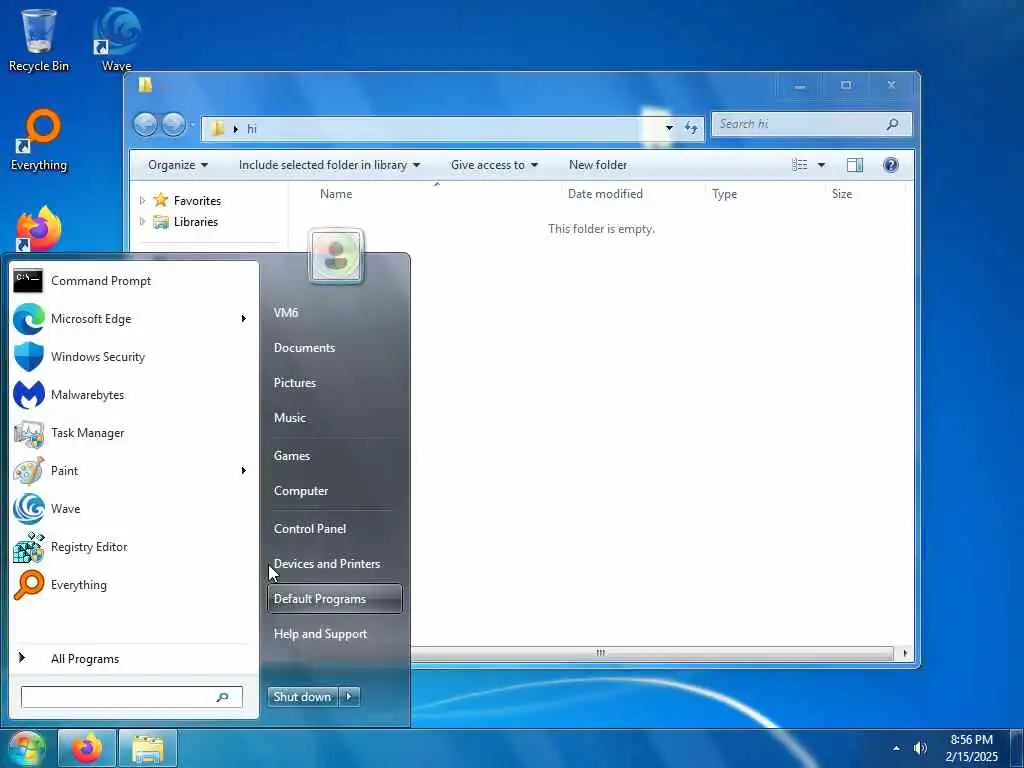Expand Paint jump list arrow
1024x768 pixels.
coord(244,470)
